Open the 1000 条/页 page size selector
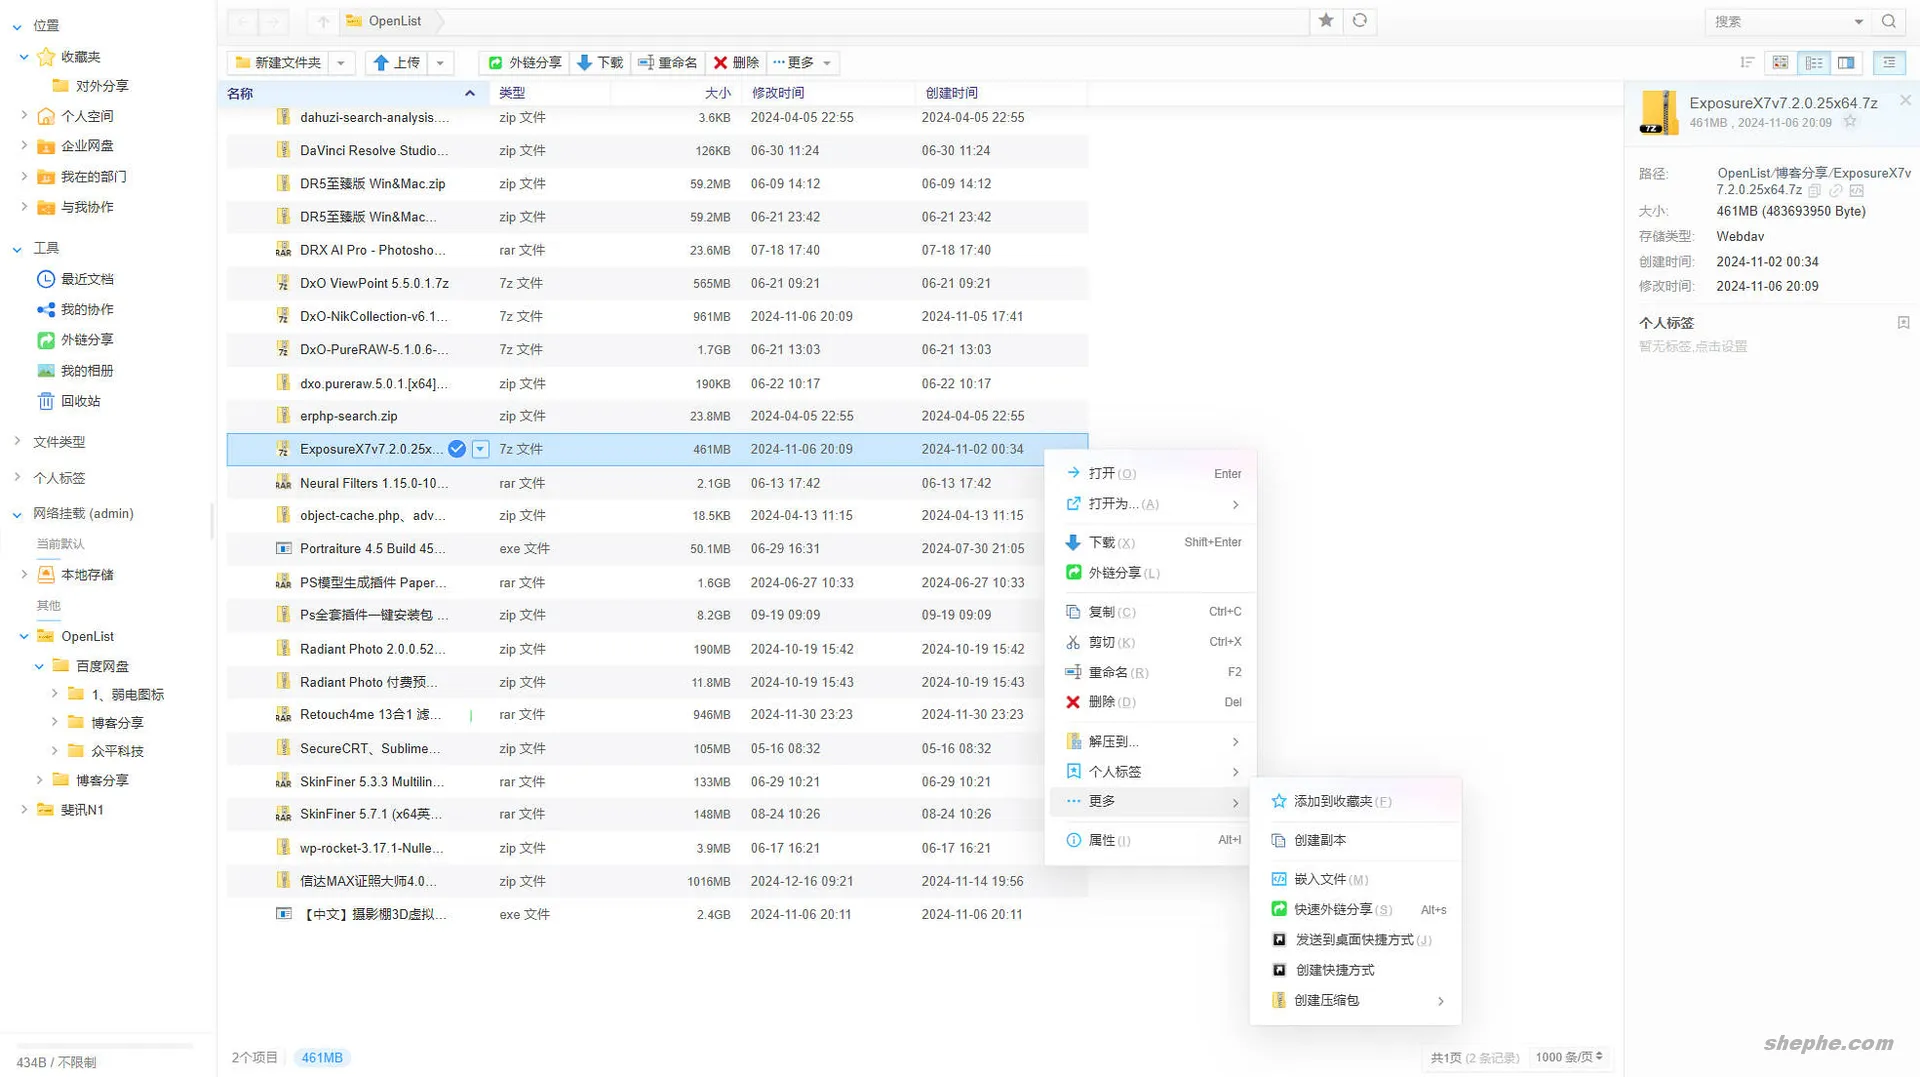 point(1569,1057)
